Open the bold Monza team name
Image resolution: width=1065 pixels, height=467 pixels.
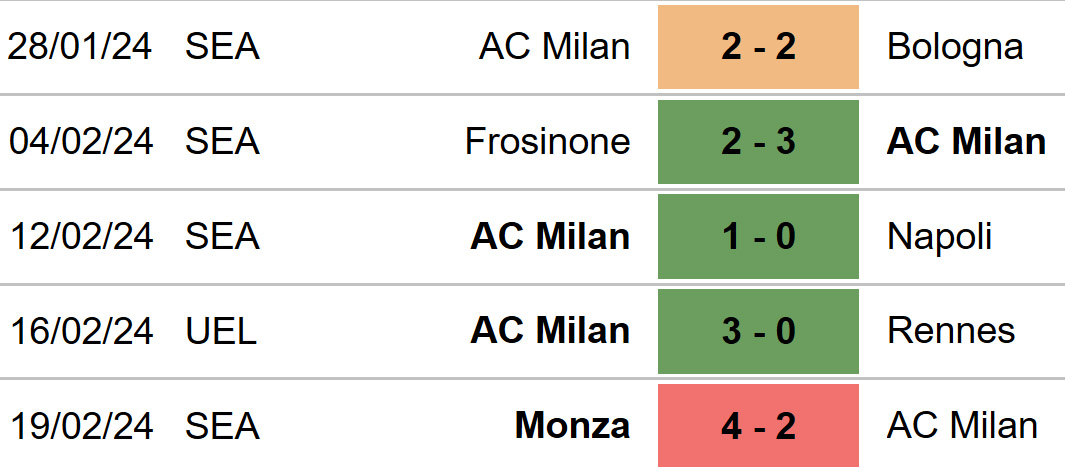[572, 426]
